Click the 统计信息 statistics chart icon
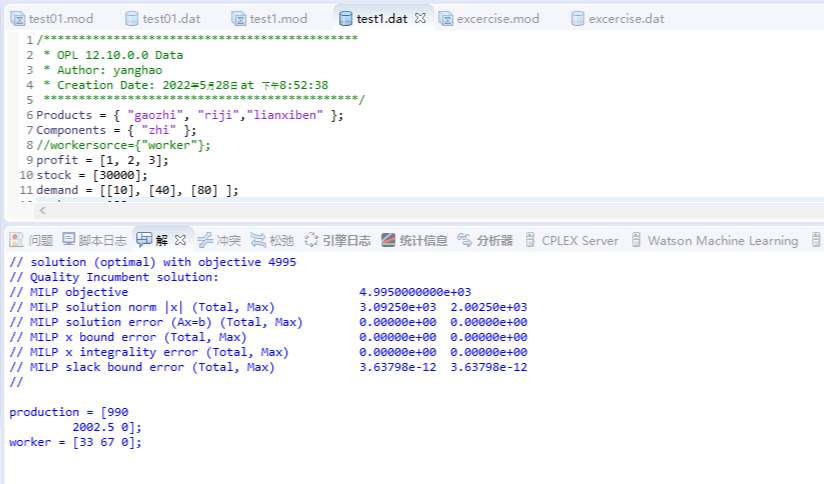 tap(388, 240)
